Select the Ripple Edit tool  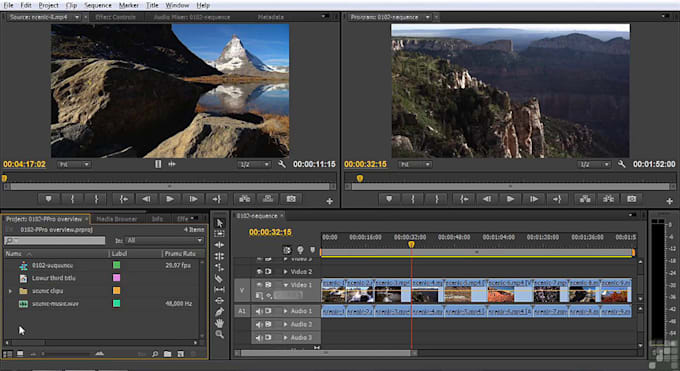[219, 245]
